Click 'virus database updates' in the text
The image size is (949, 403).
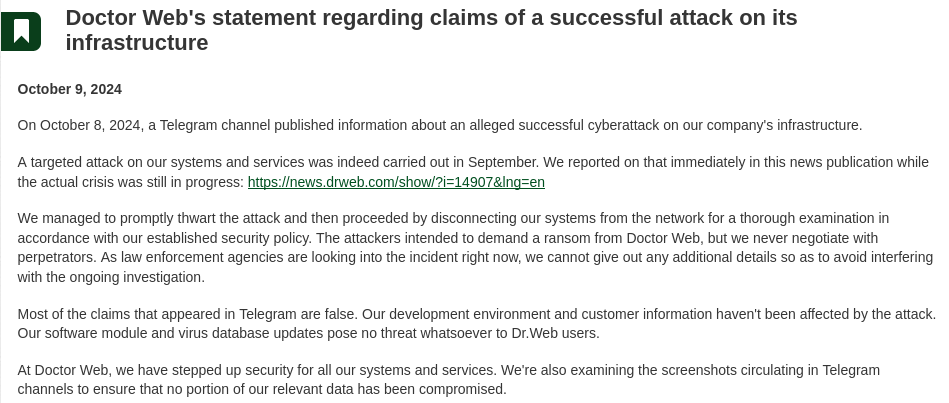click(x=251, y=333)
